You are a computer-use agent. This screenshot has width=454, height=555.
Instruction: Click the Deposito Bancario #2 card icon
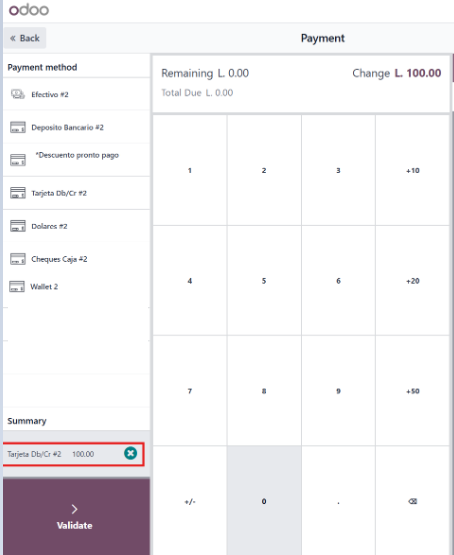click(18, 127)
